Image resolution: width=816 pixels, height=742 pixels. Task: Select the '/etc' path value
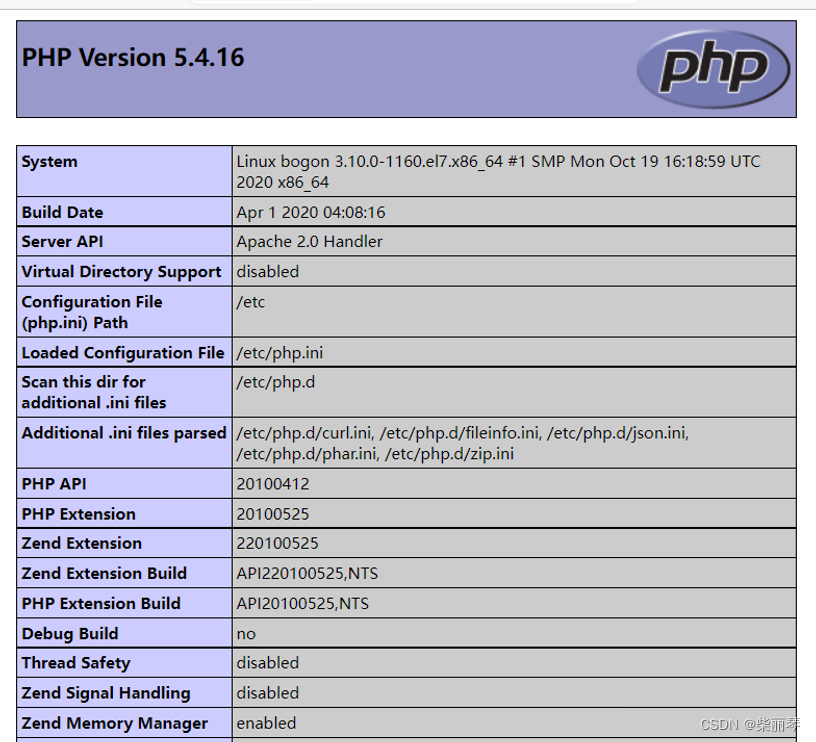251,302
